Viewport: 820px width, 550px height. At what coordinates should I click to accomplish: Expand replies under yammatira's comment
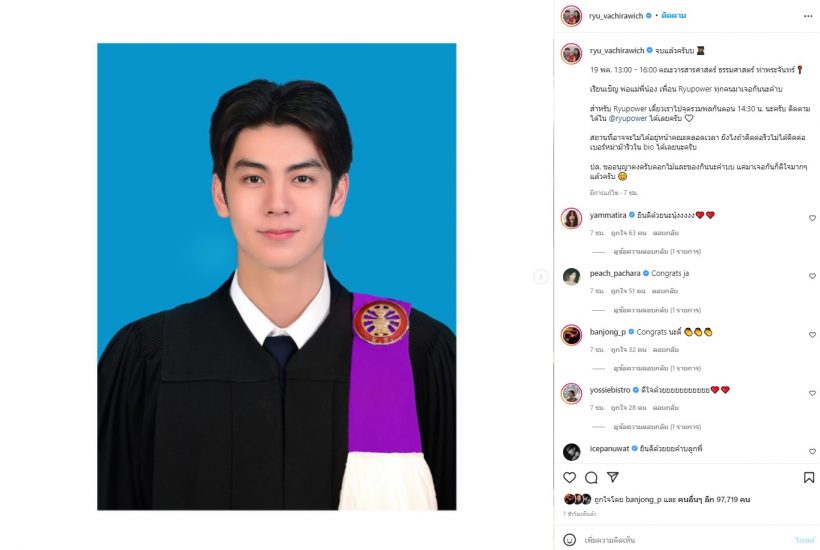coord(657,251)
